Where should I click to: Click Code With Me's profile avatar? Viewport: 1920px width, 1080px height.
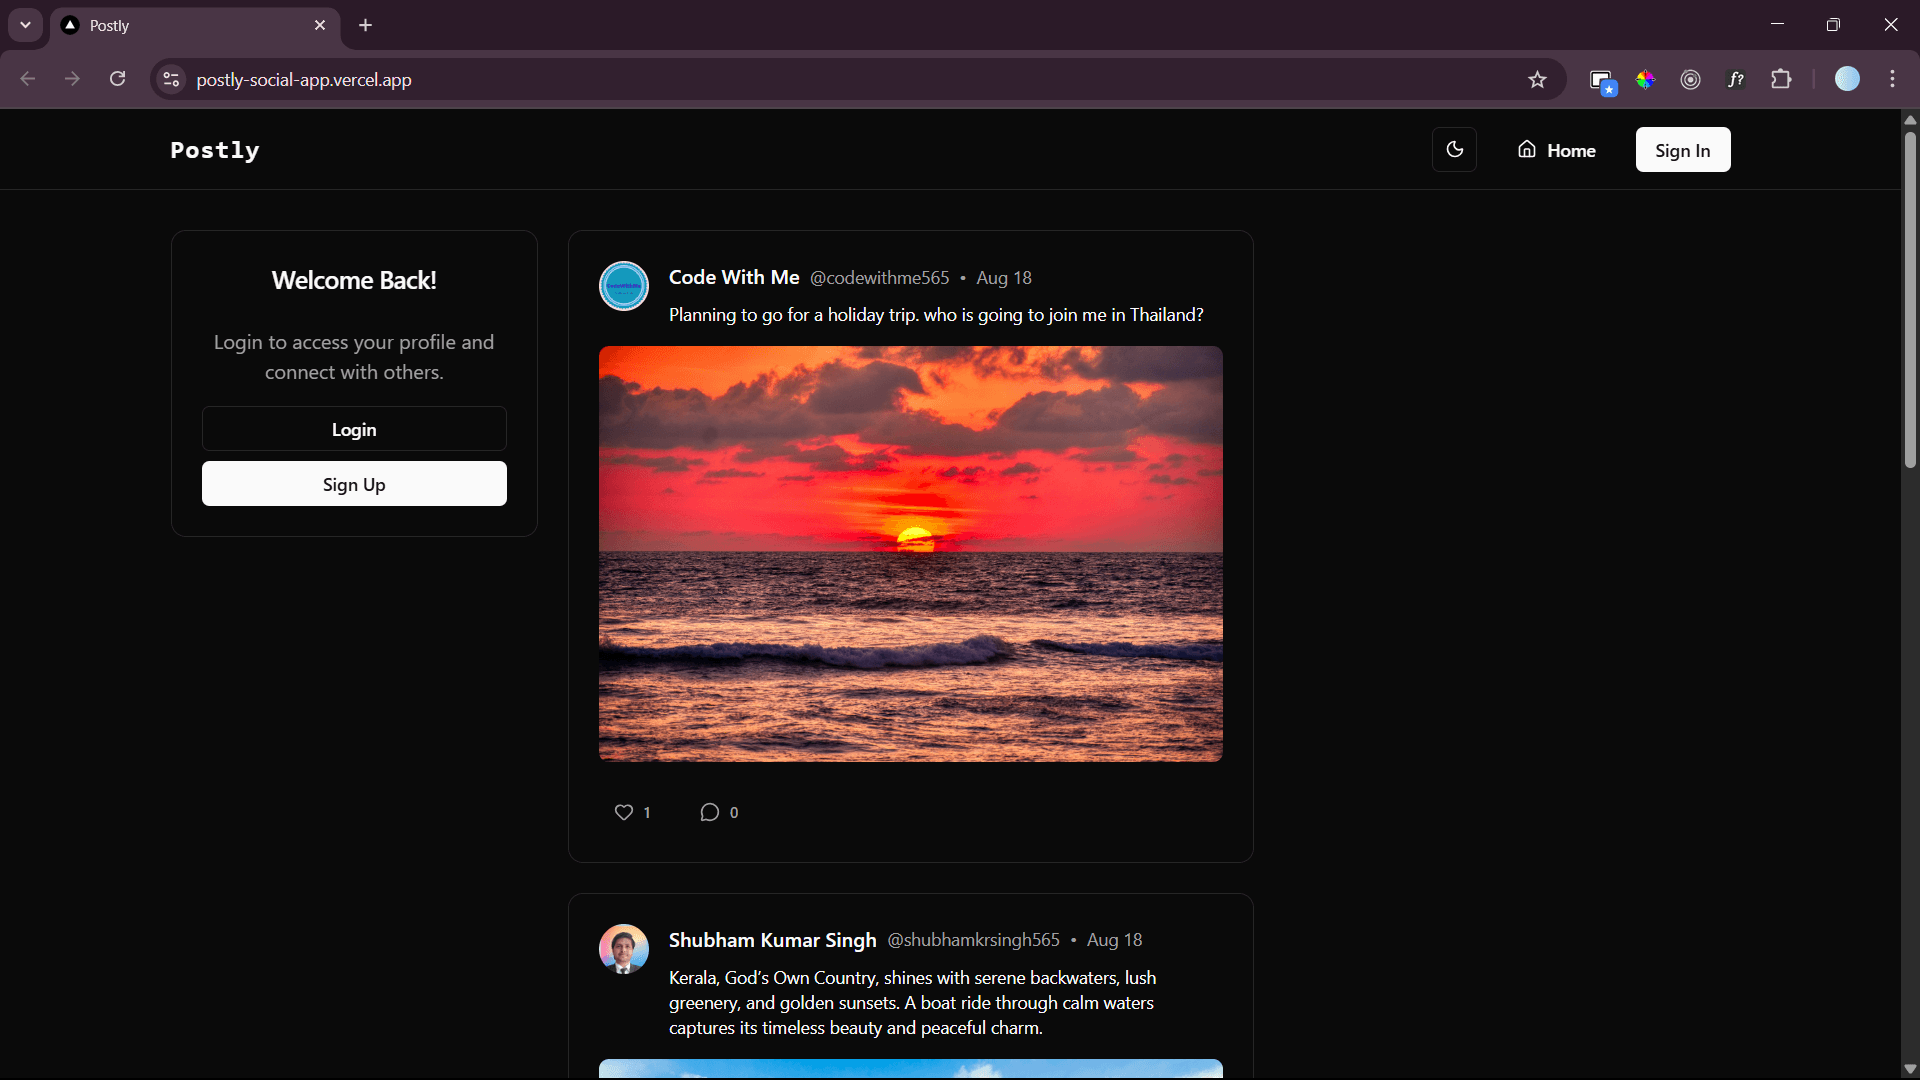(623, 286)
